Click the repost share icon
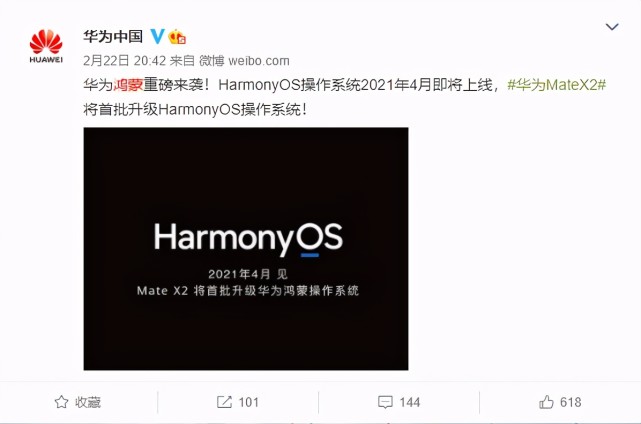This screenshot has width=641, height=424. click(224, 402)
